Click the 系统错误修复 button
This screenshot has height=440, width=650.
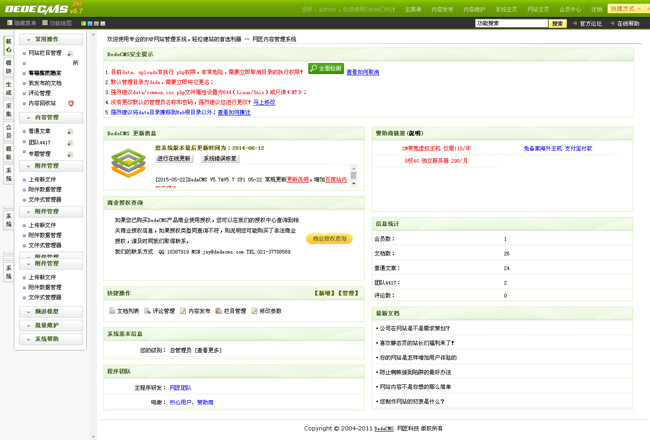(x=220, y=158)
